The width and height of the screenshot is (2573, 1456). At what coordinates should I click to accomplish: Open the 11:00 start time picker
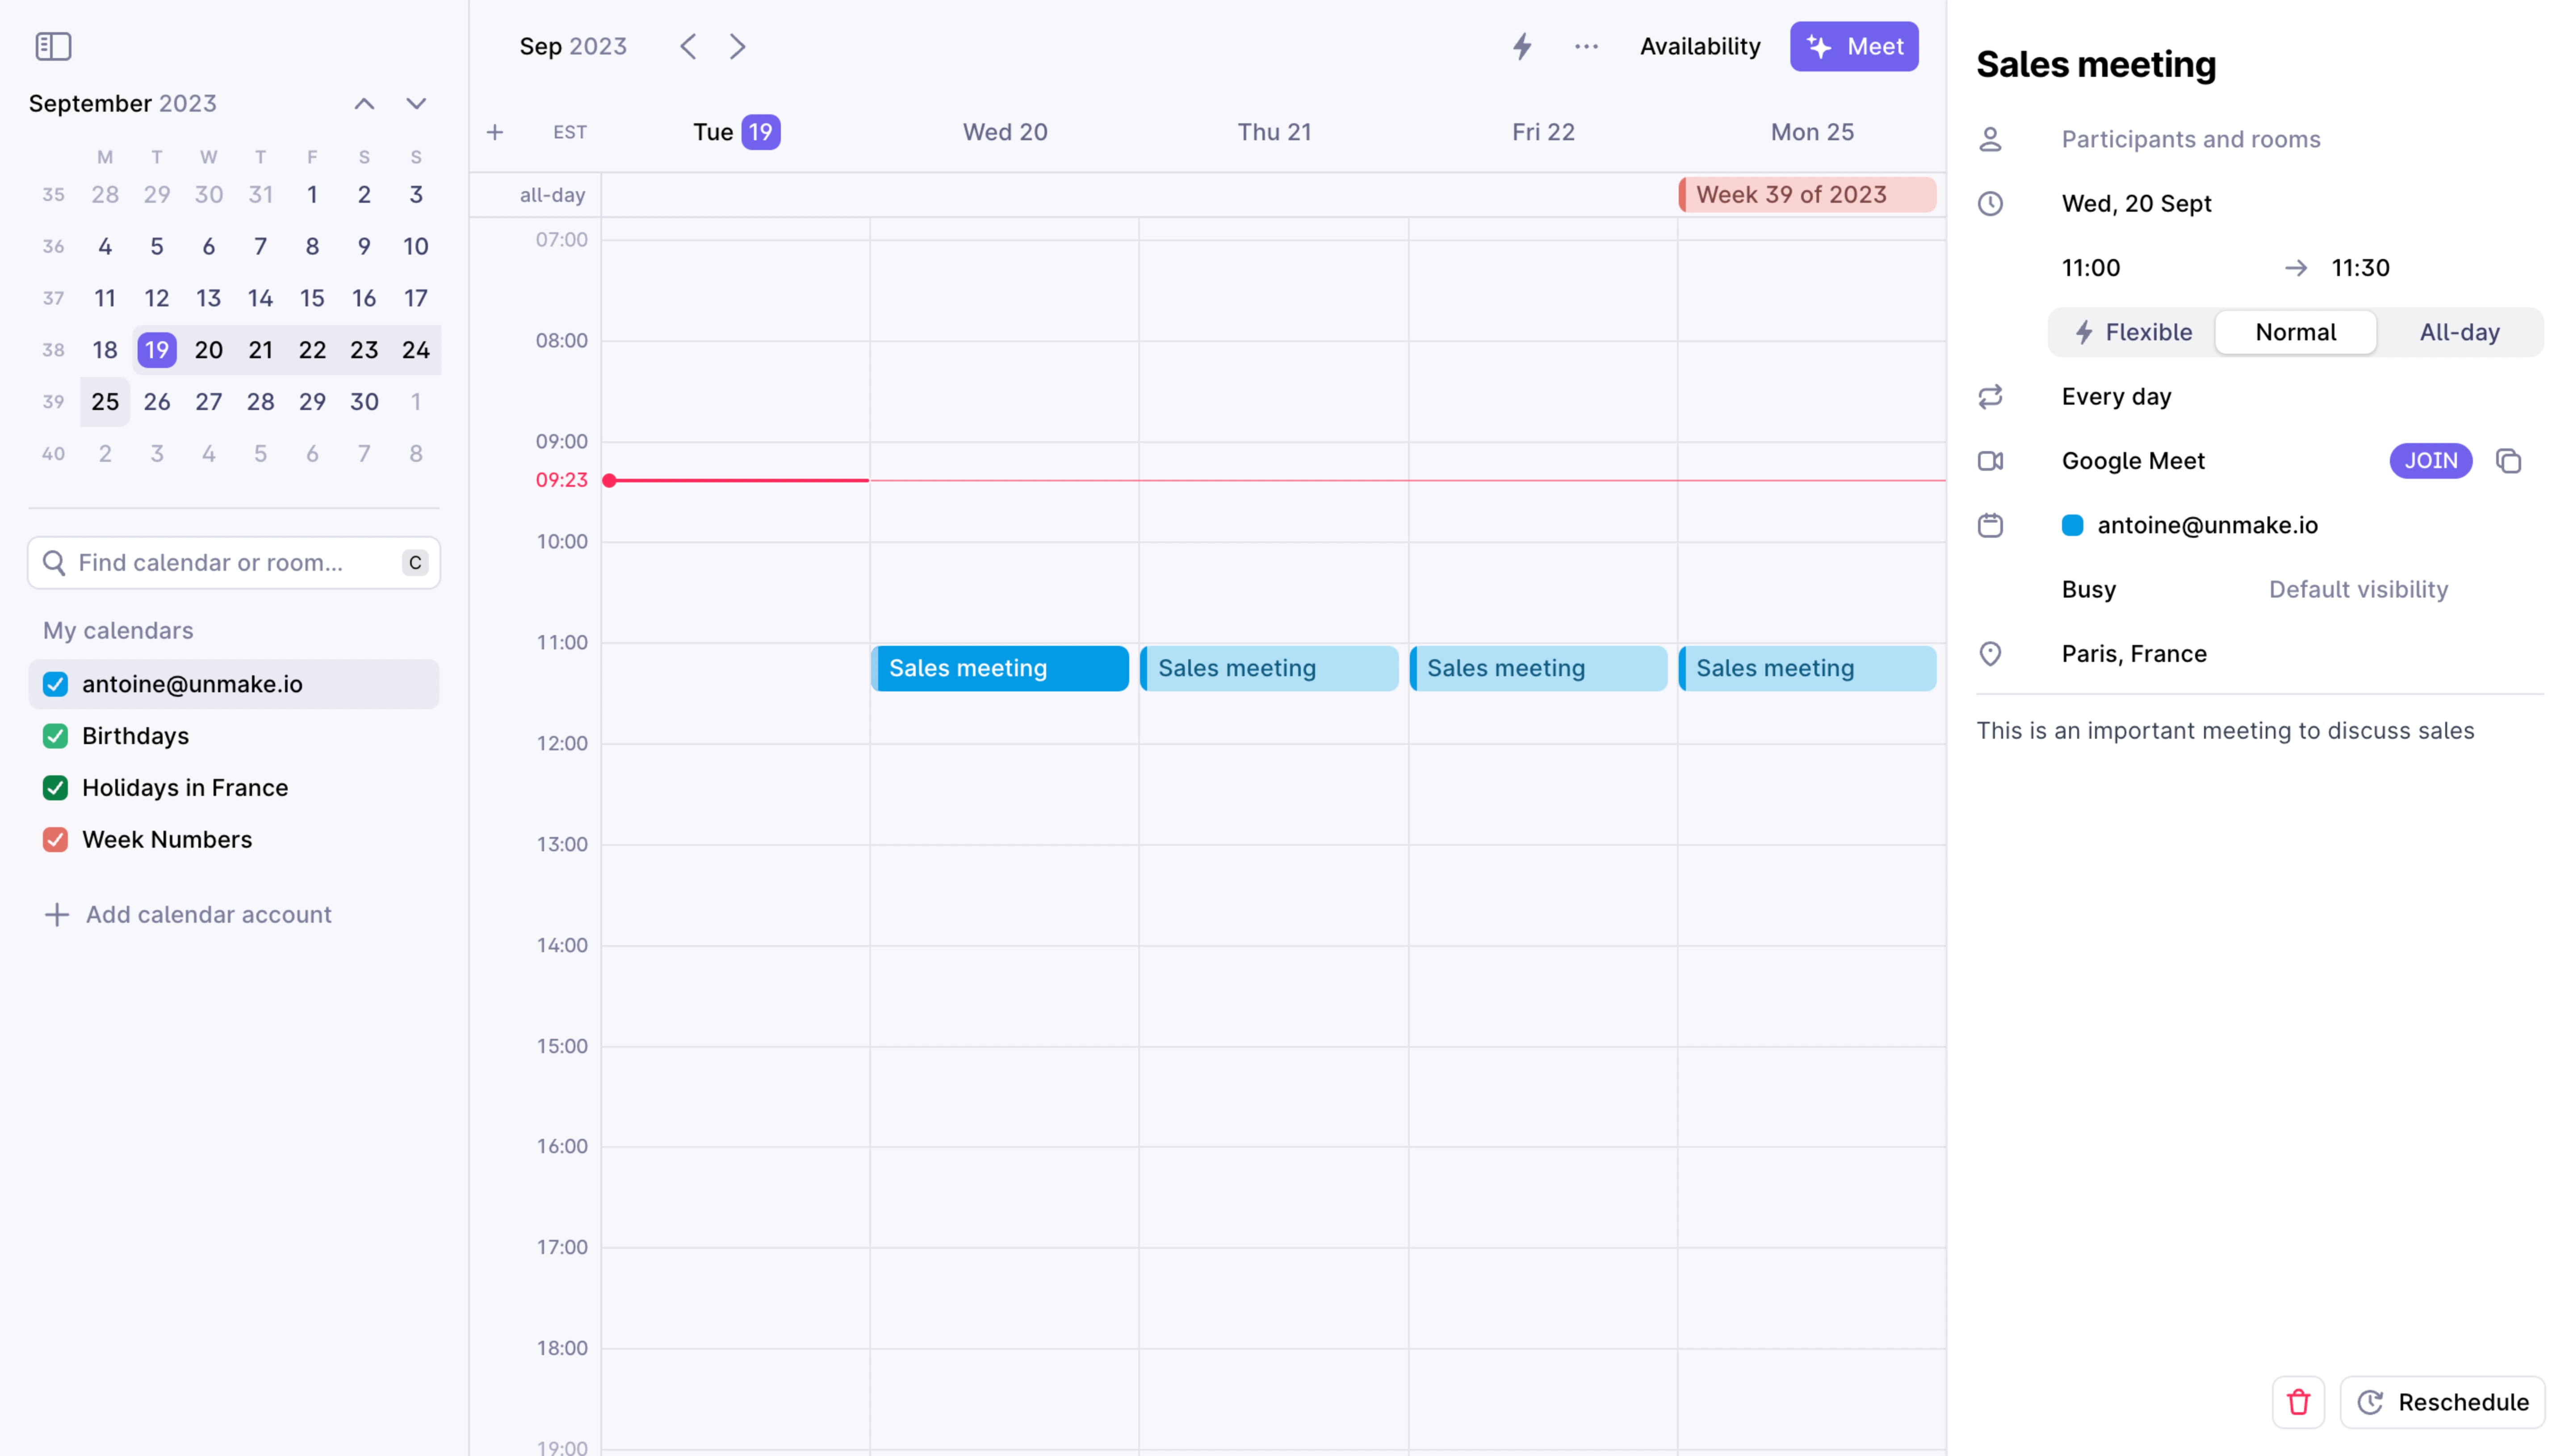(x=2090, y=268)
